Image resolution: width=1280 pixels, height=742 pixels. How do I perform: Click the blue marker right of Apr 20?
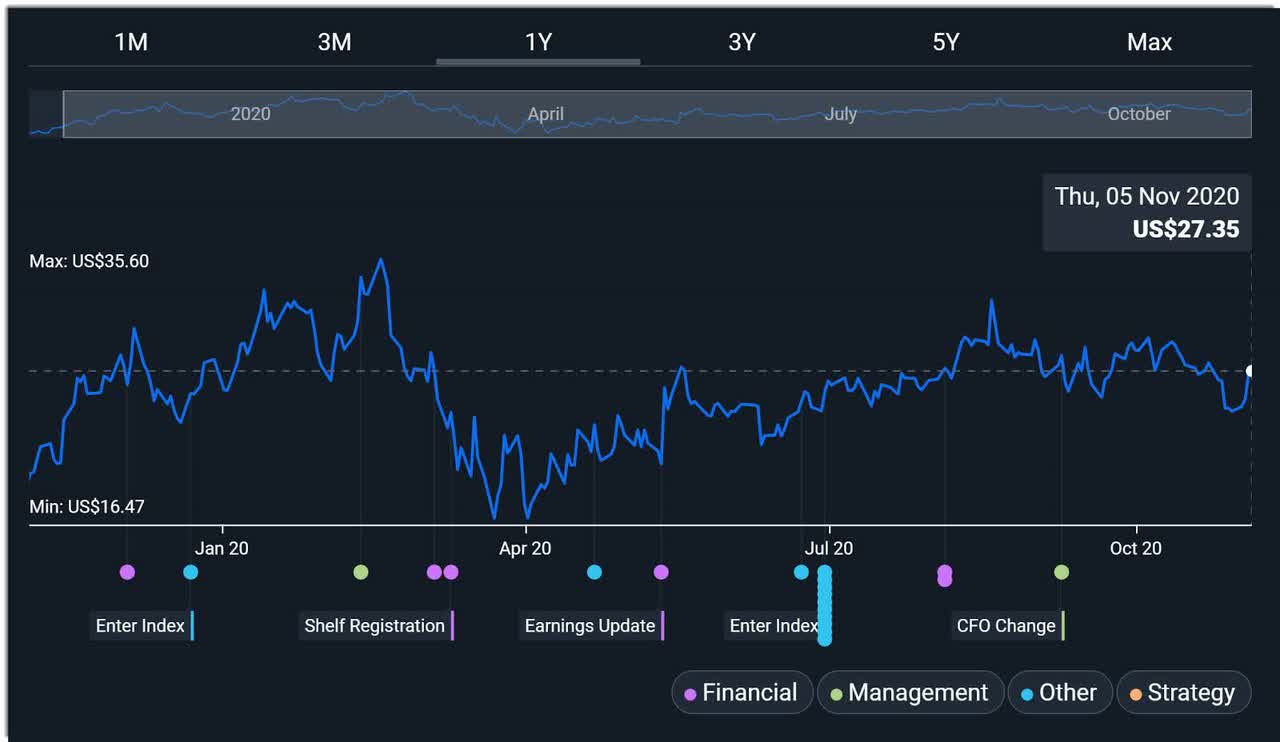click(594, 572)
